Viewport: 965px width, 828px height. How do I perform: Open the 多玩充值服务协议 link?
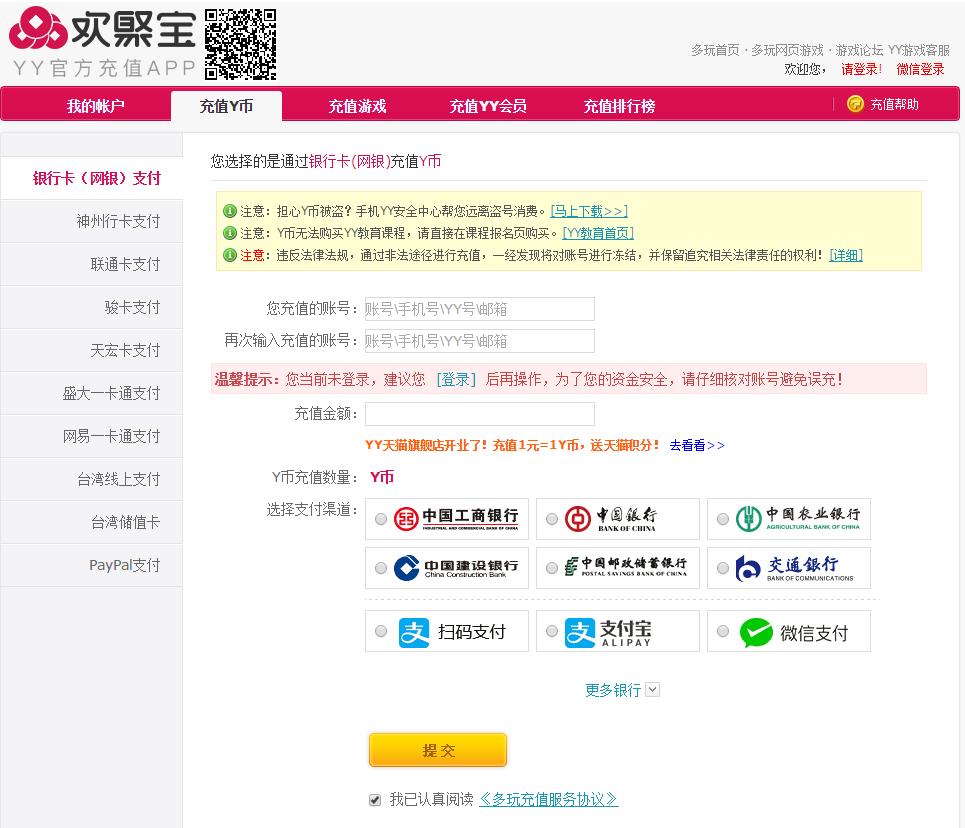[x=548, y=800]
